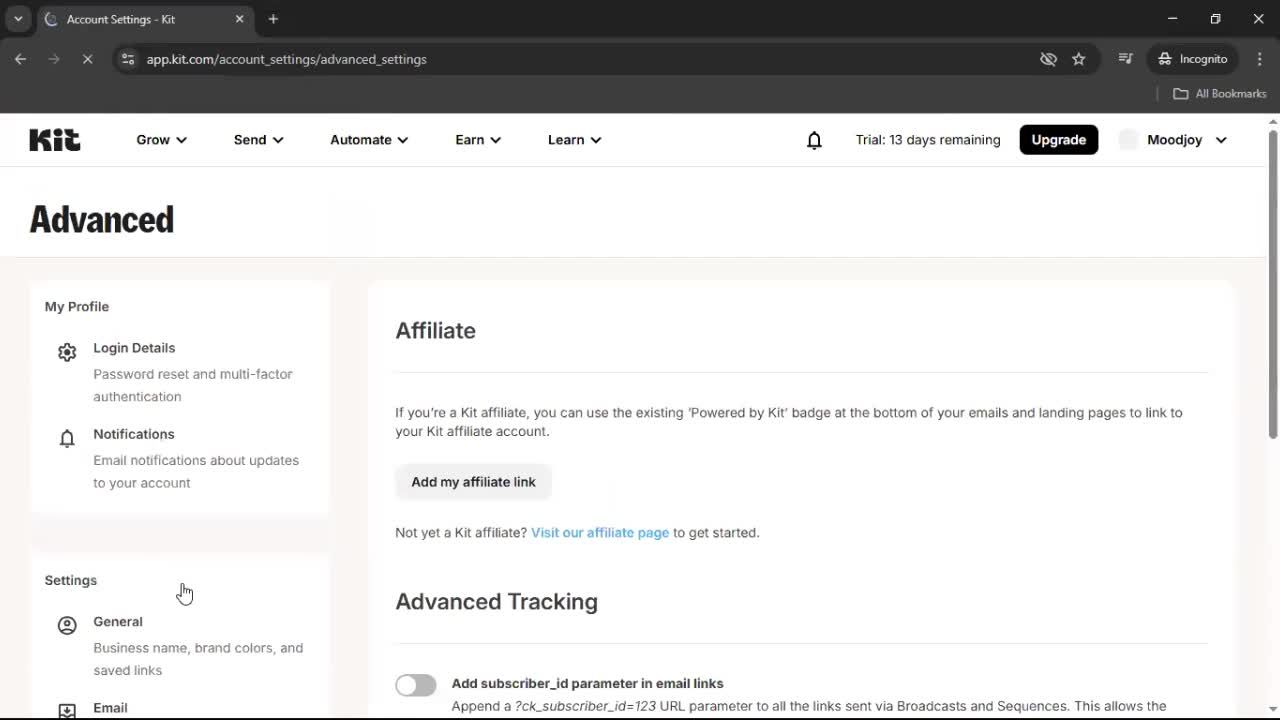Open notifications via the bell icon

pyautogui.click(x=814, y=139)
